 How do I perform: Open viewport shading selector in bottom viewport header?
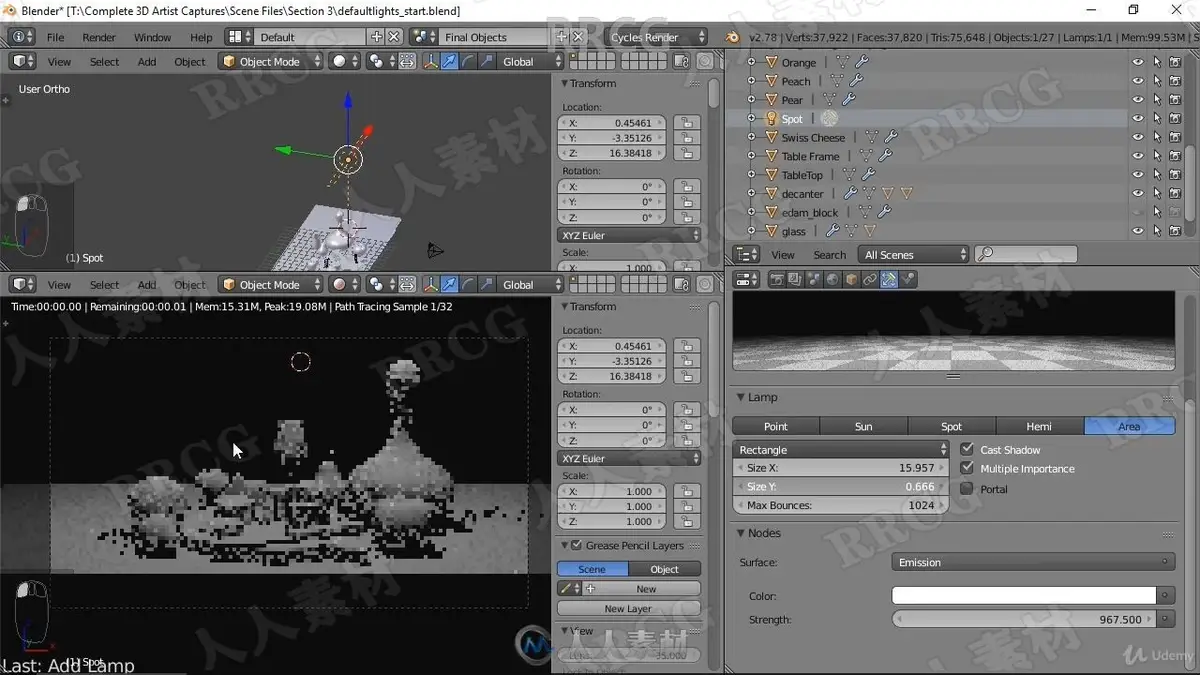point(345,285)
